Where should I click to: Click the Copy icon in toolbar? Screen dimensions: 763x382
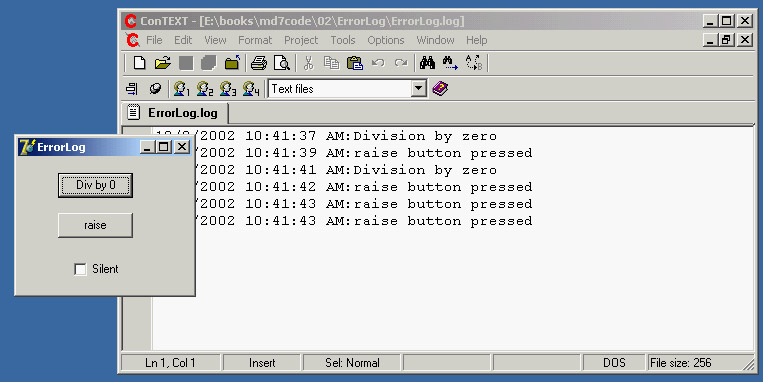tap(332, 63)
